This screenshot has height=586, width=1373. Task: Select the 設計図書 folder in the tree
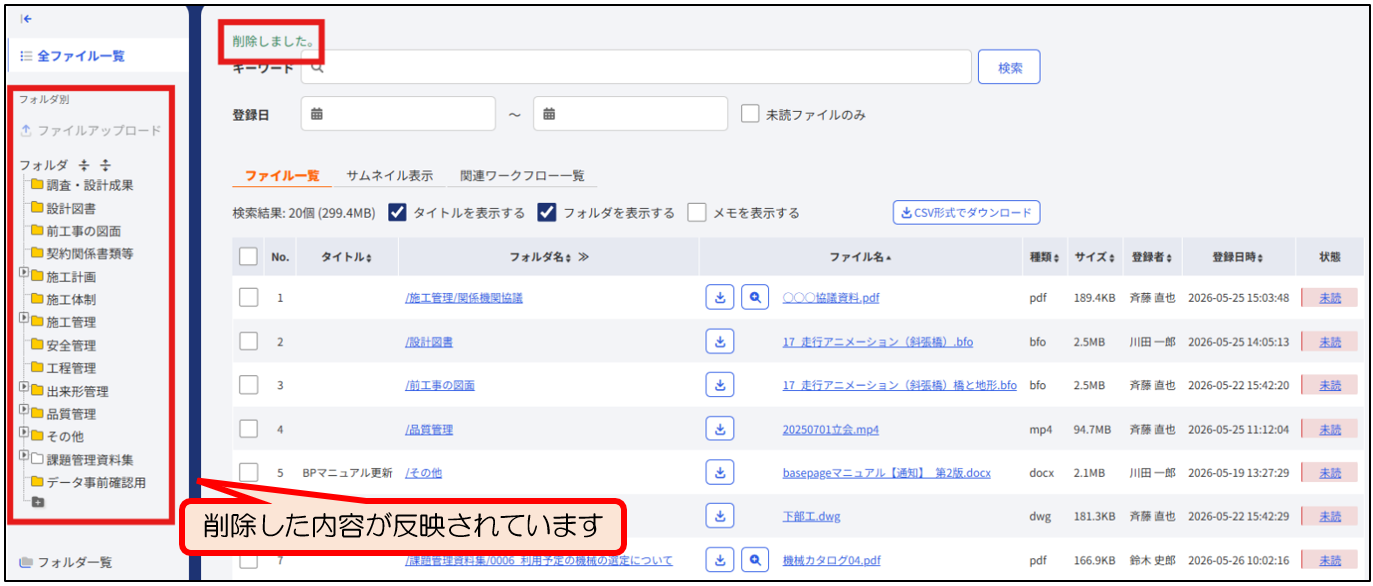(63, 208)
